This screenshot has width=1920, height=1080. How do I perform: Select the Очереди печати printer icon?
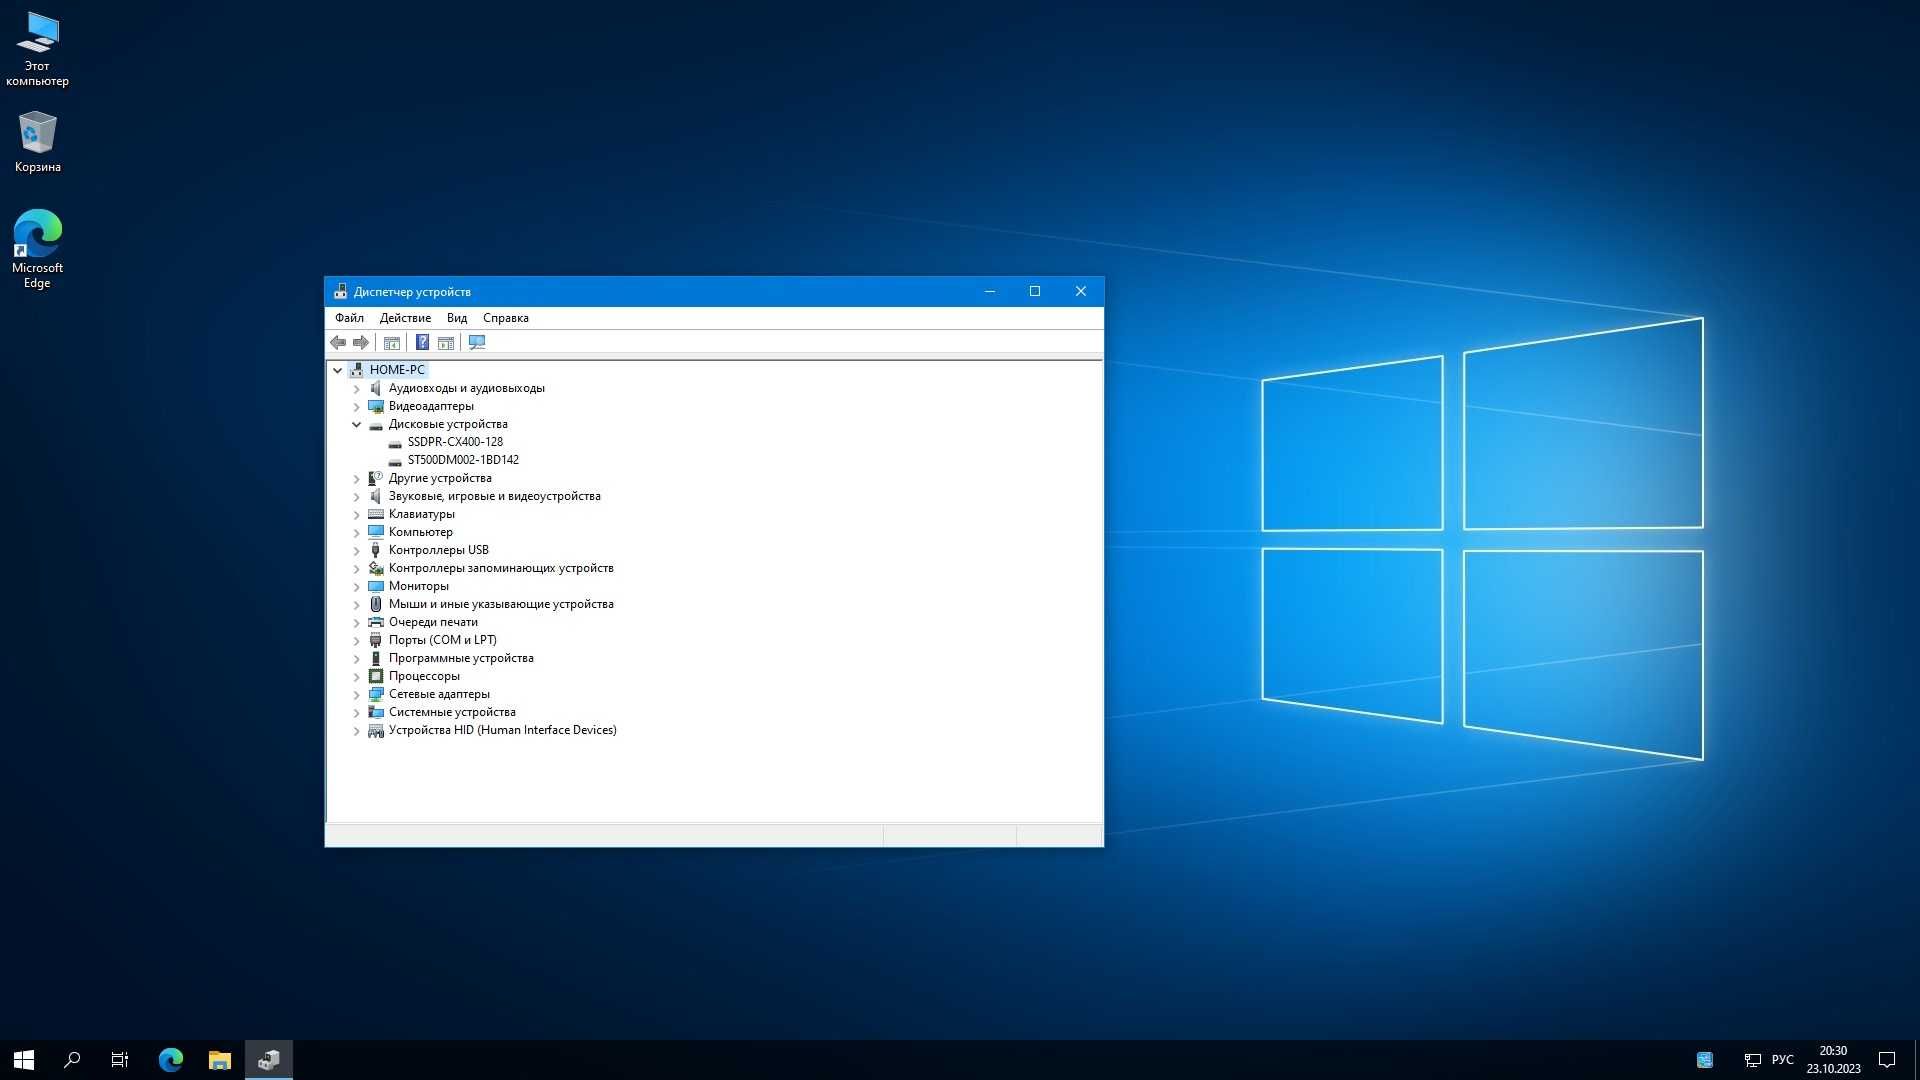(376, 622)
